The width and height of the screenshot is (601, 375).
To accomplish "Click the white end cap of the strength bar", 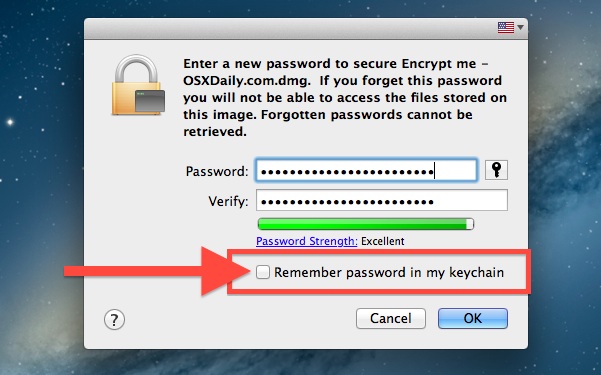I will click(x=470, y=224).
